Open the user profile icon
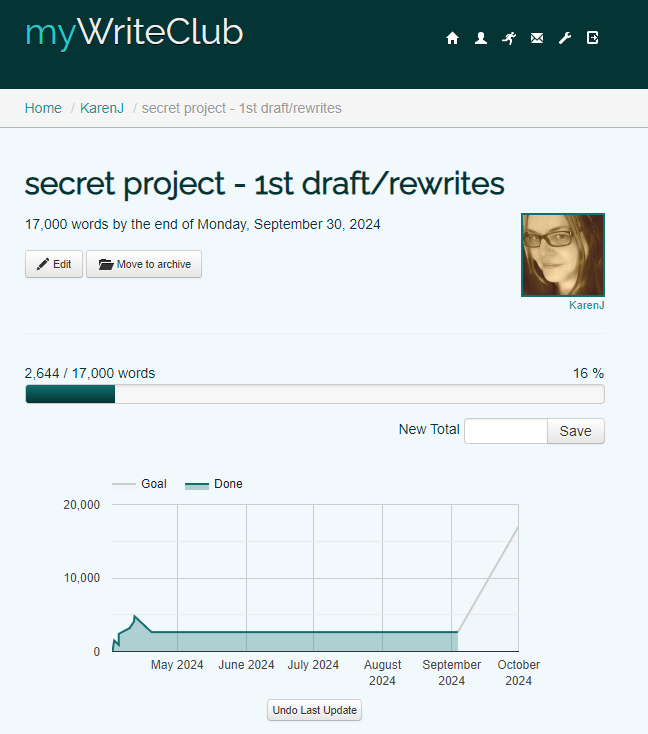The width and height of the screenshot is (648, 734). point(480,38)
